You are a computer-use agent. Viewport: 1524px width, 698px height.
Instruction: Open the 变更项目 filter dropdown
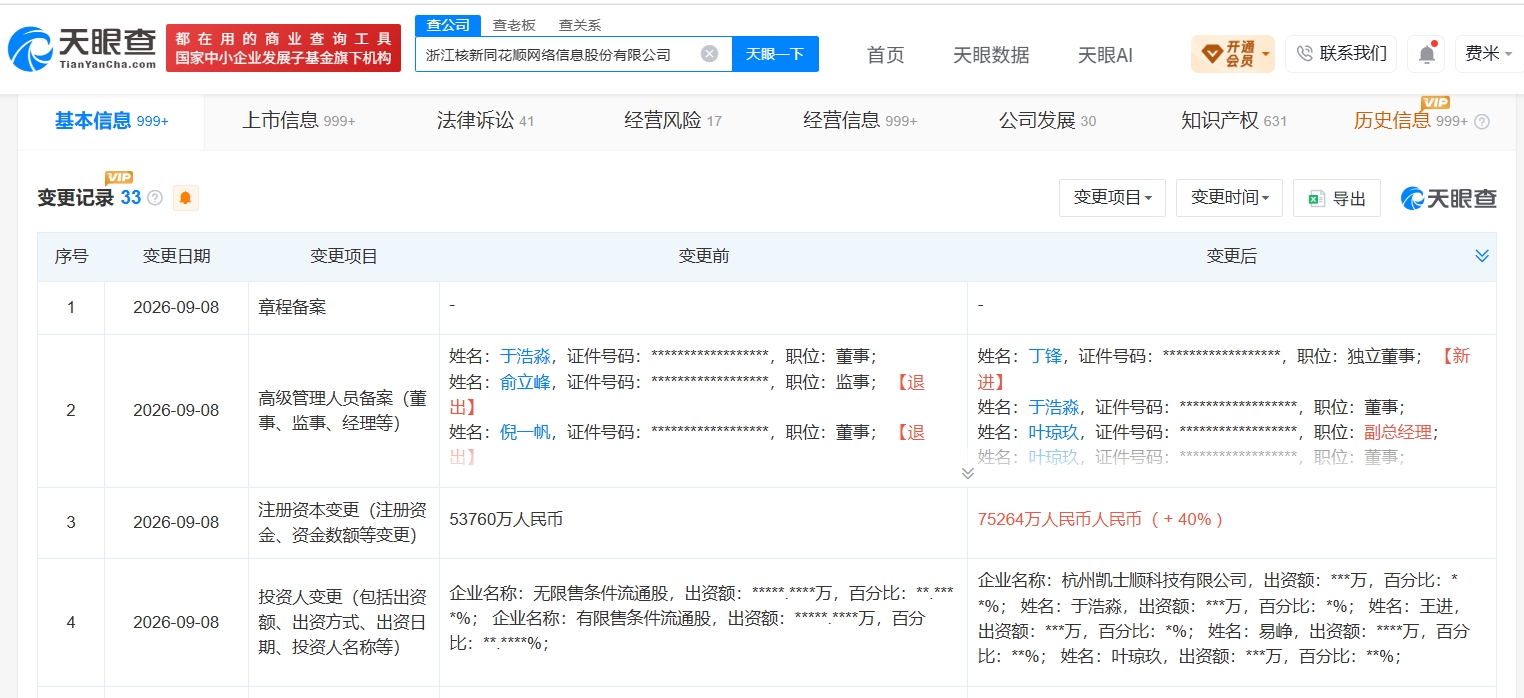click(1112, 198)
